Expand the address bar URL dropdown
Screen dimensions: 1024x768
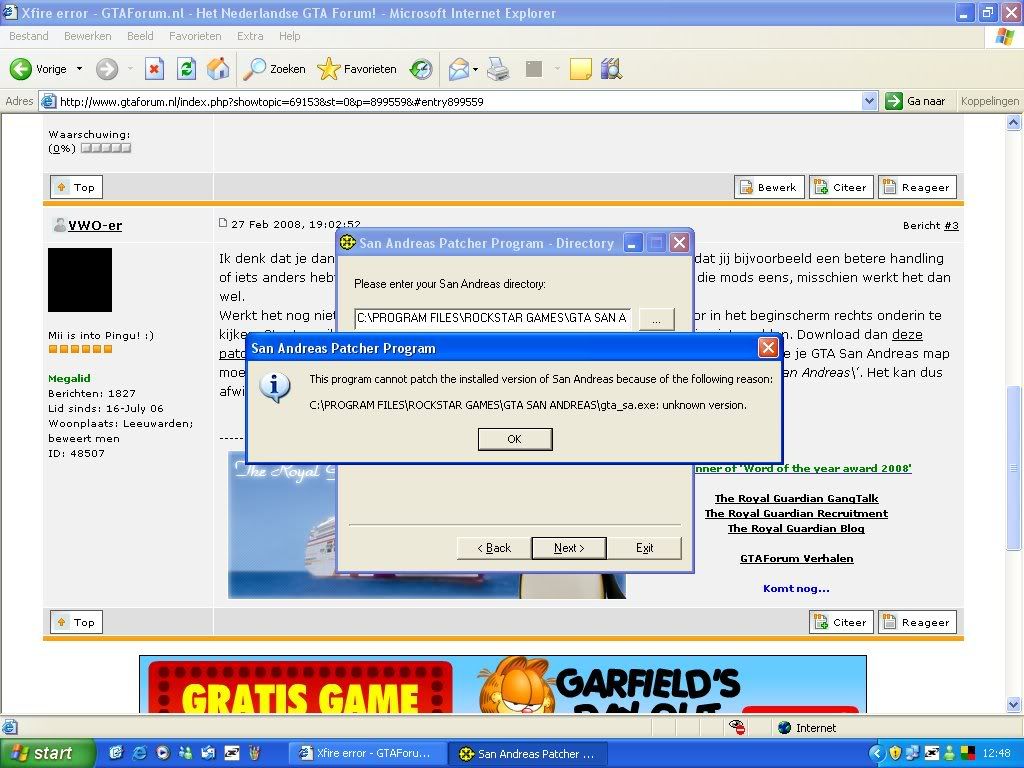click(x=869, y=101)
